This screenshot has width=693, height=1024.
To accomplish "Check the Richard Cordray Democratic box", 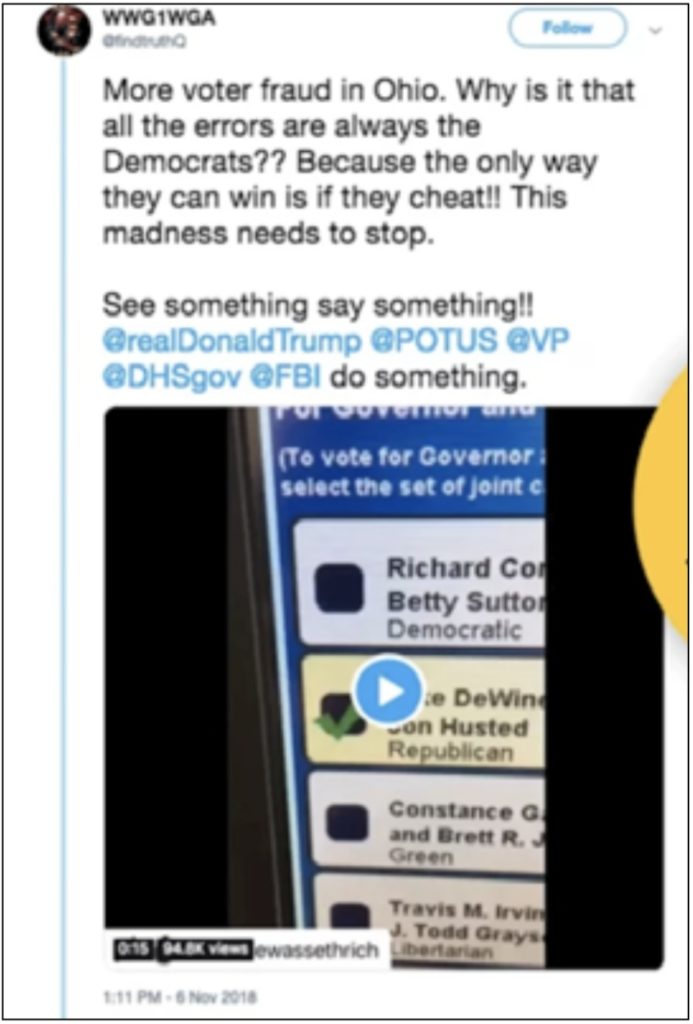I will coord(339,588).
